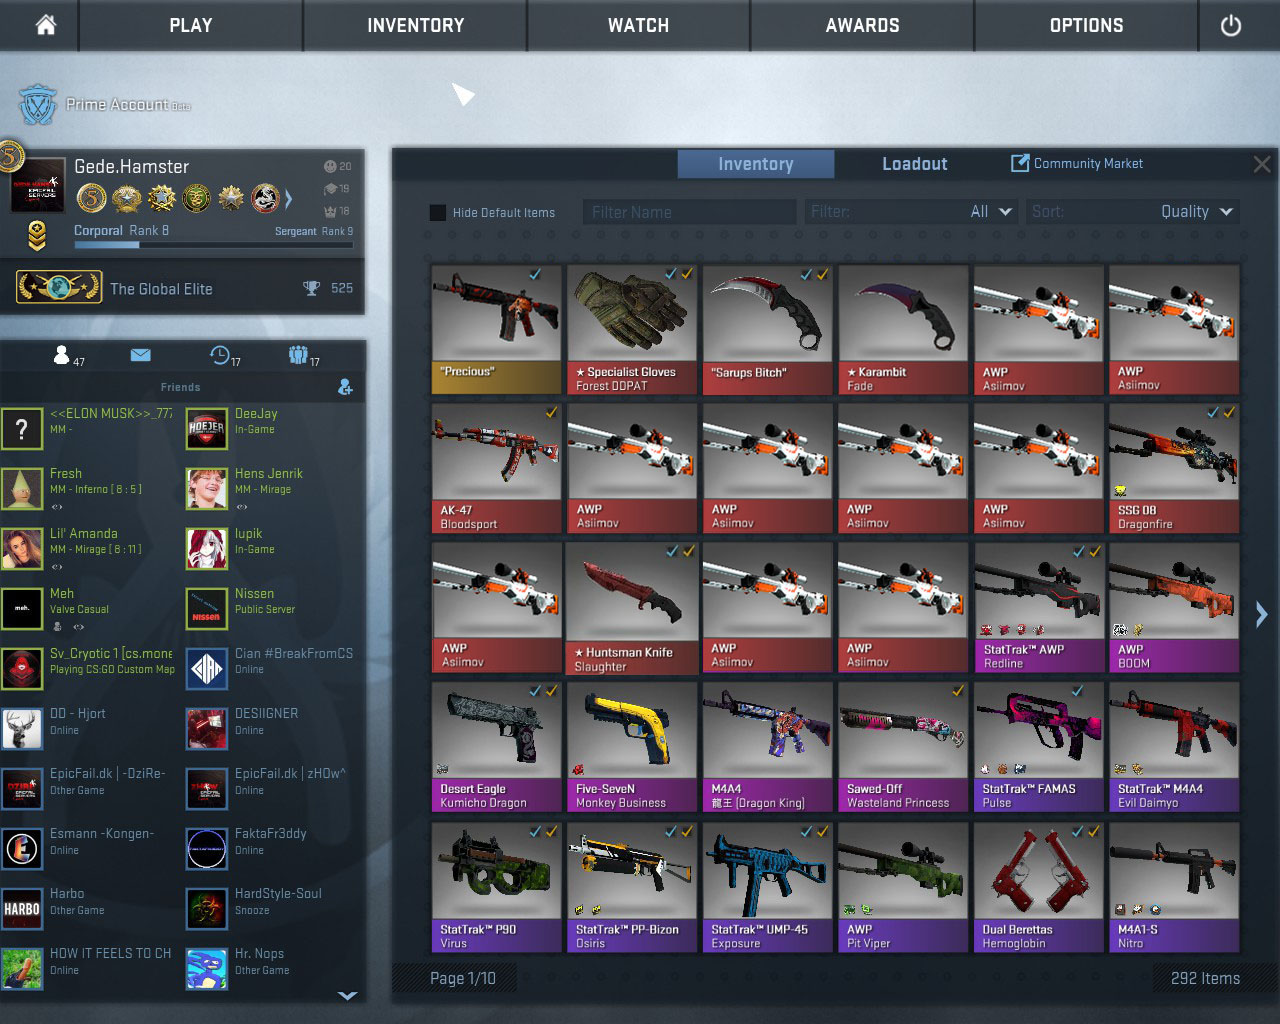Open the WATCH menu
The height and width of the screenshot is (1024, 1280).
639,25
